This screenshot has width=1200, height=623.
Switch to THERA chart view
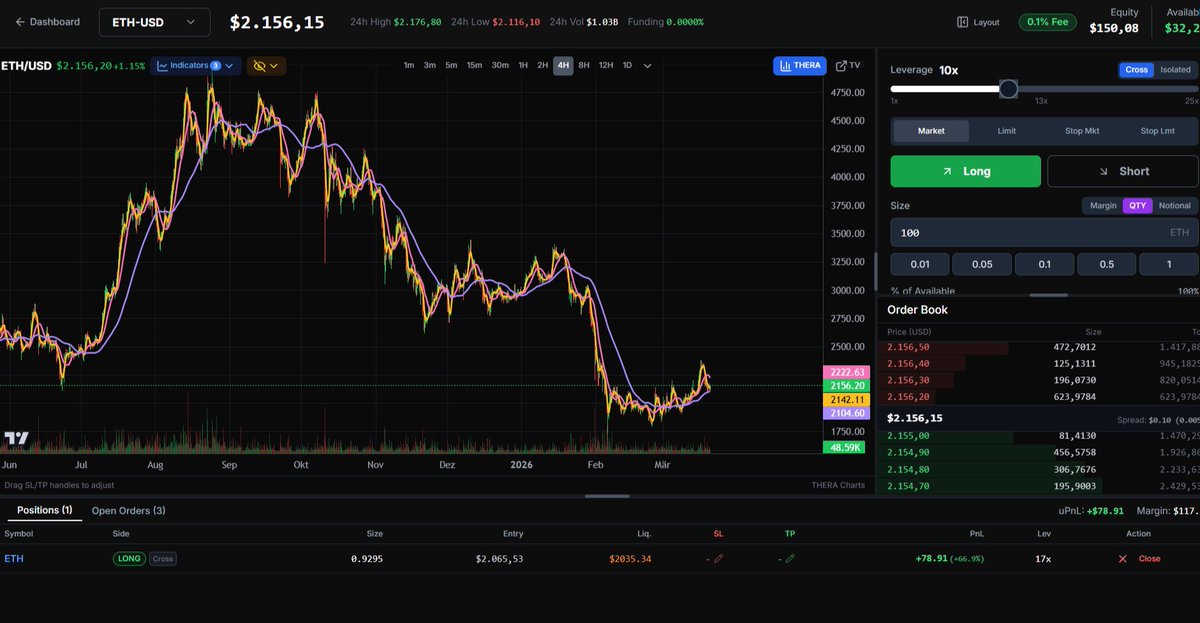click(799, 66)
